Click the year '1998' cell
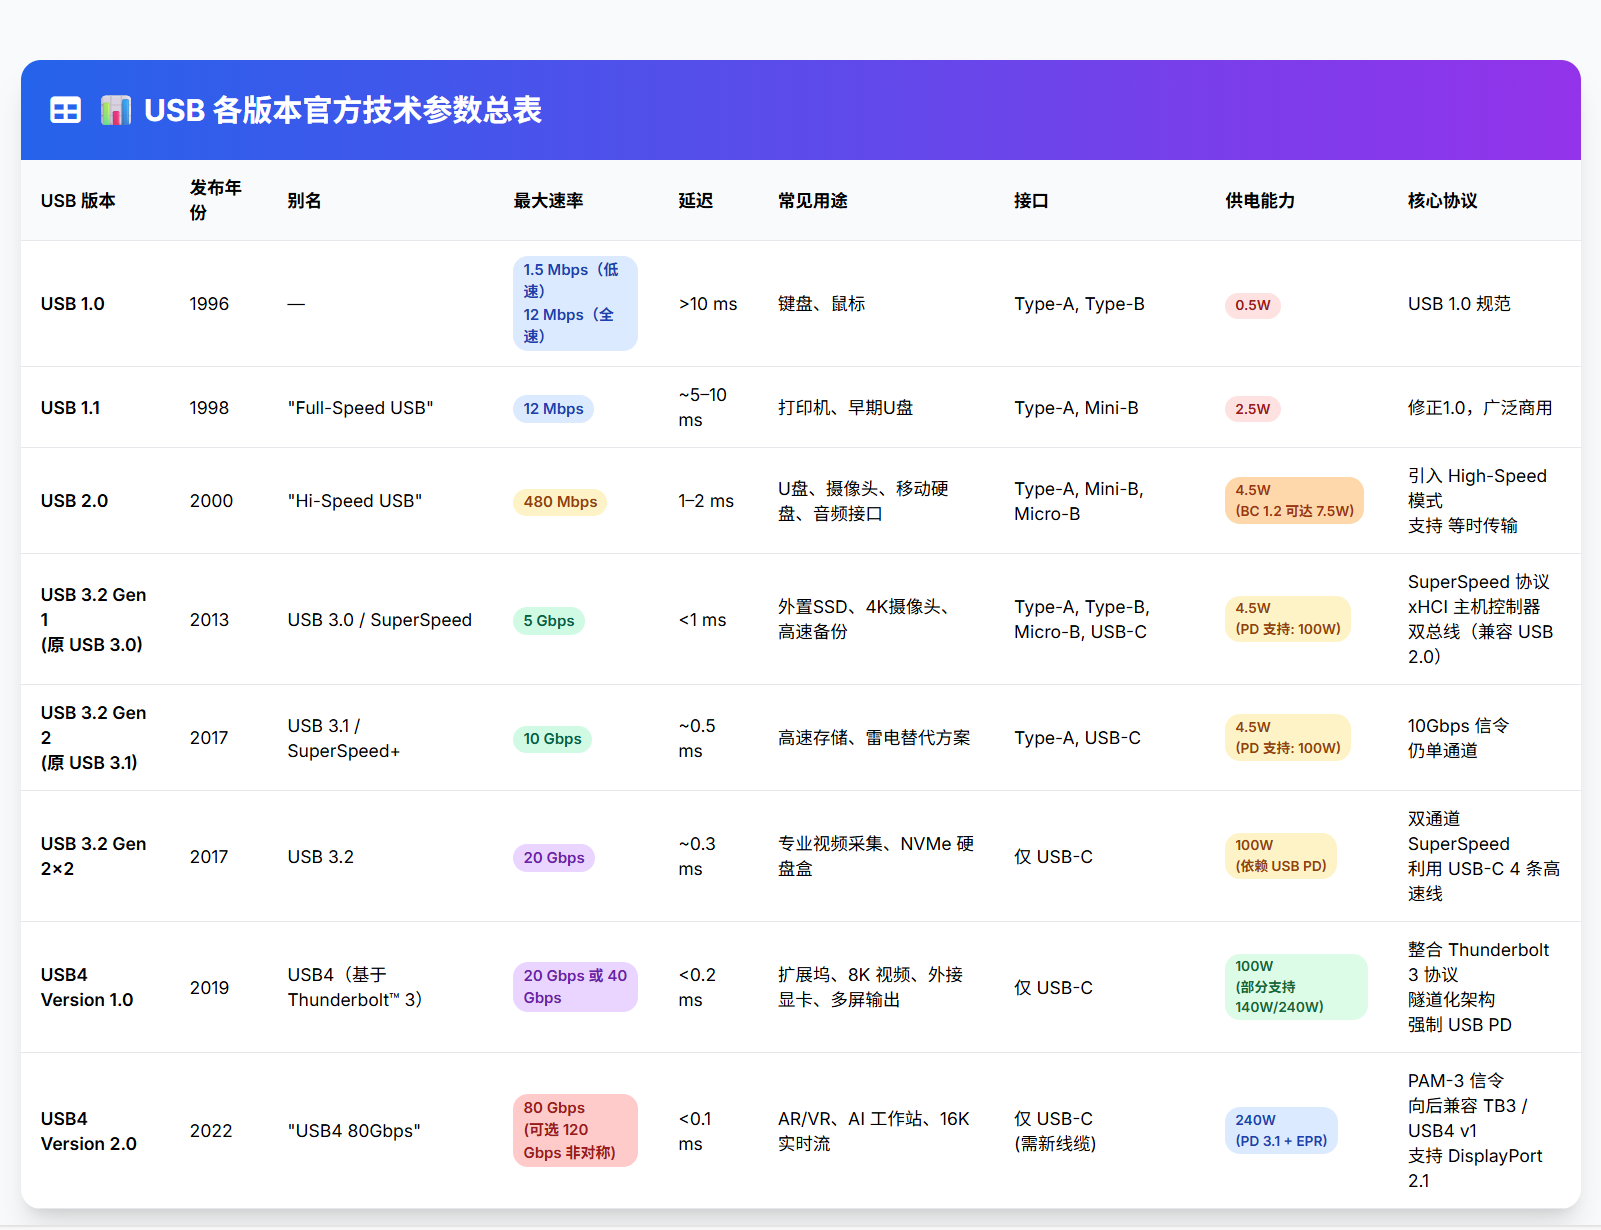Screen dimensions: 1601x1230 click(x=209, y=408)
